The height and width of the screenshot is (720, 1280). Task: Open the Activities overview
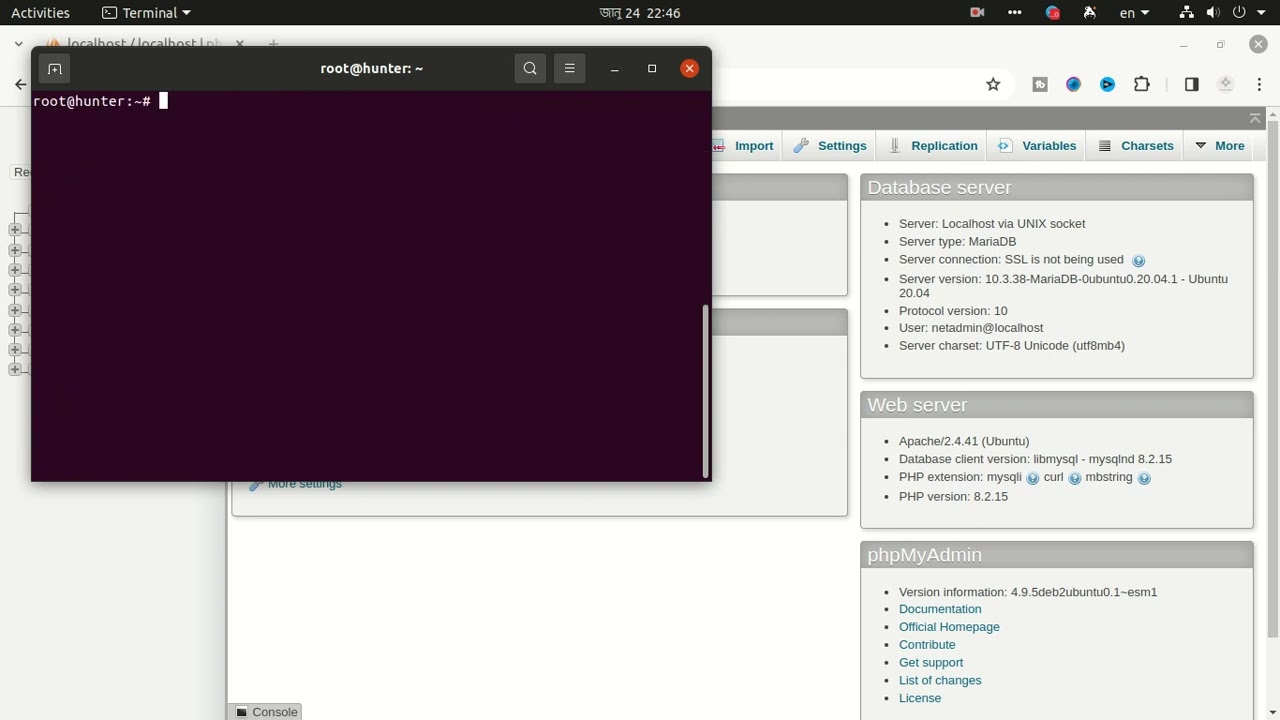coord(40,13)
